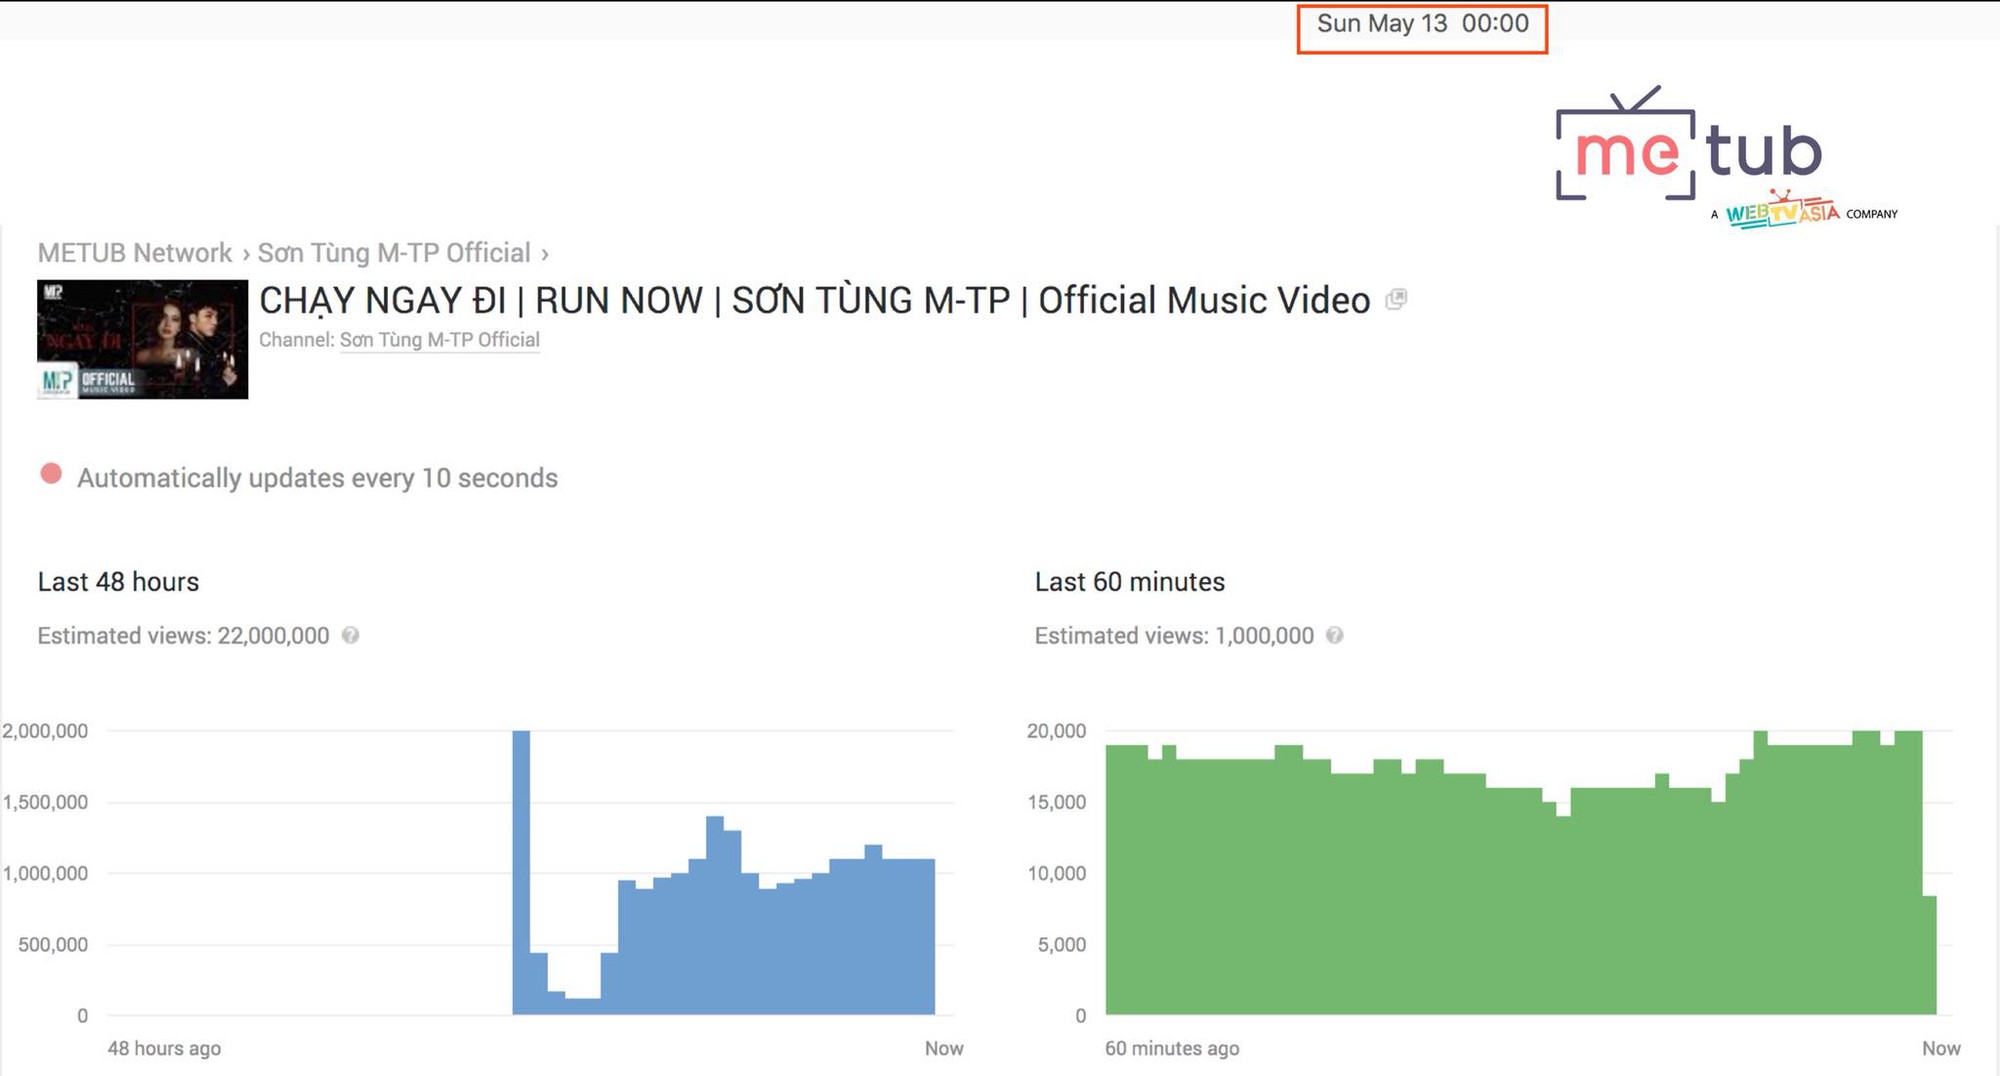The height and width of the screenshot is (1076, 2000).
Task: Open Sơn Tùng M-TP Official breadcrumb
Action: pyautogui.click(x=394, y=253)
